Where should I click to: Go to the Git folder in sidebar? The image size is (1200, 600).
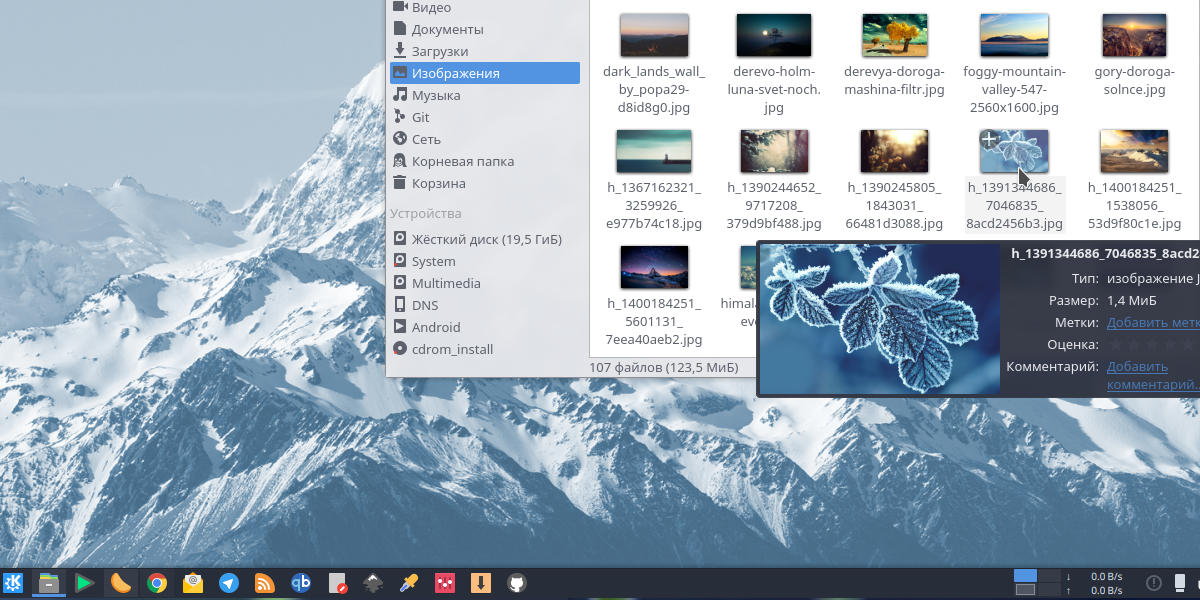coord(420,117)
